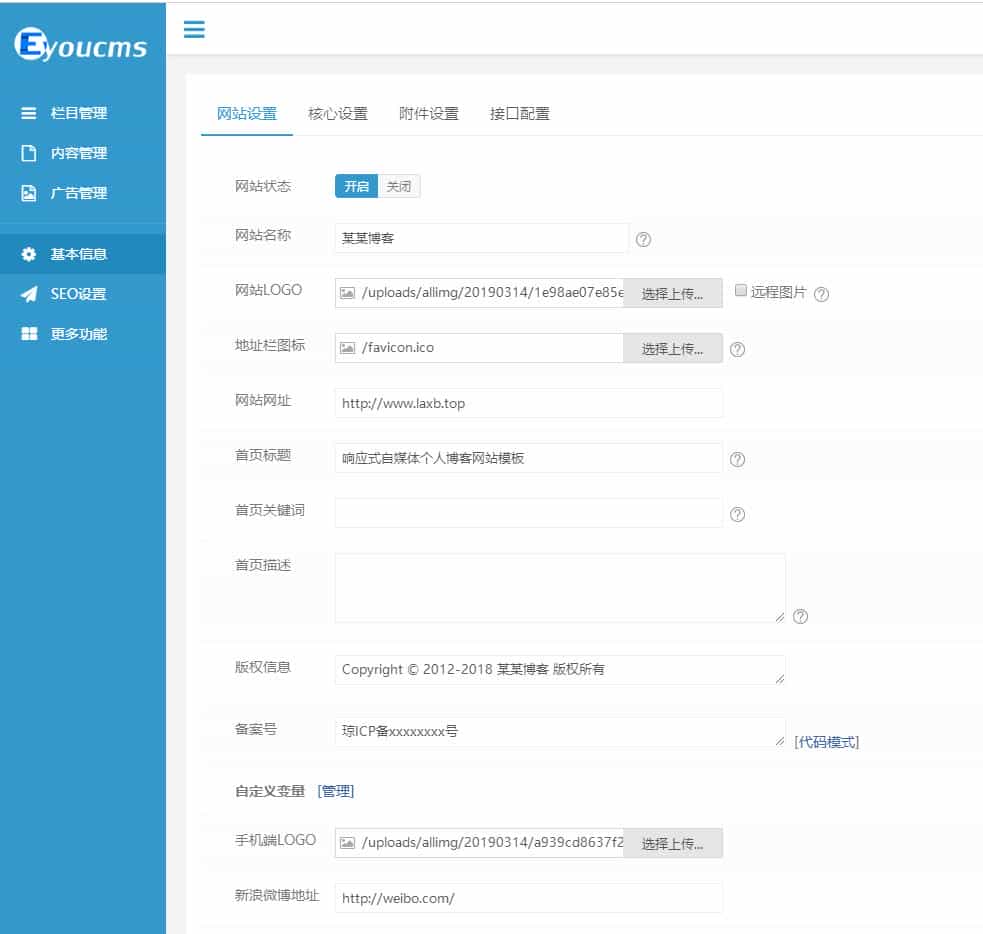Screen dimensions: 983x934
Task: Open the help tip beside 远程图片
Action: tap(821, 294)
